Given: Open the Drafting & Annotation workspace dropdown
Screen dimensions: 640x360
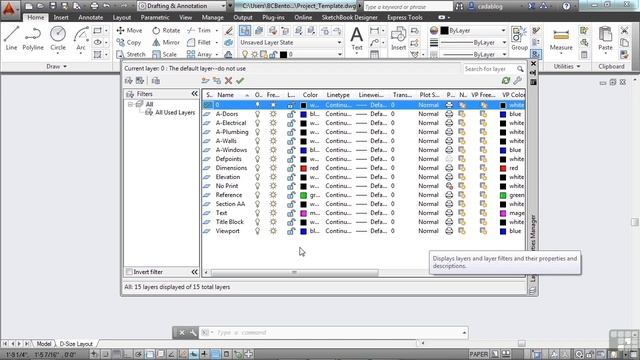Looking at the screenshot, I should (223, 6).
